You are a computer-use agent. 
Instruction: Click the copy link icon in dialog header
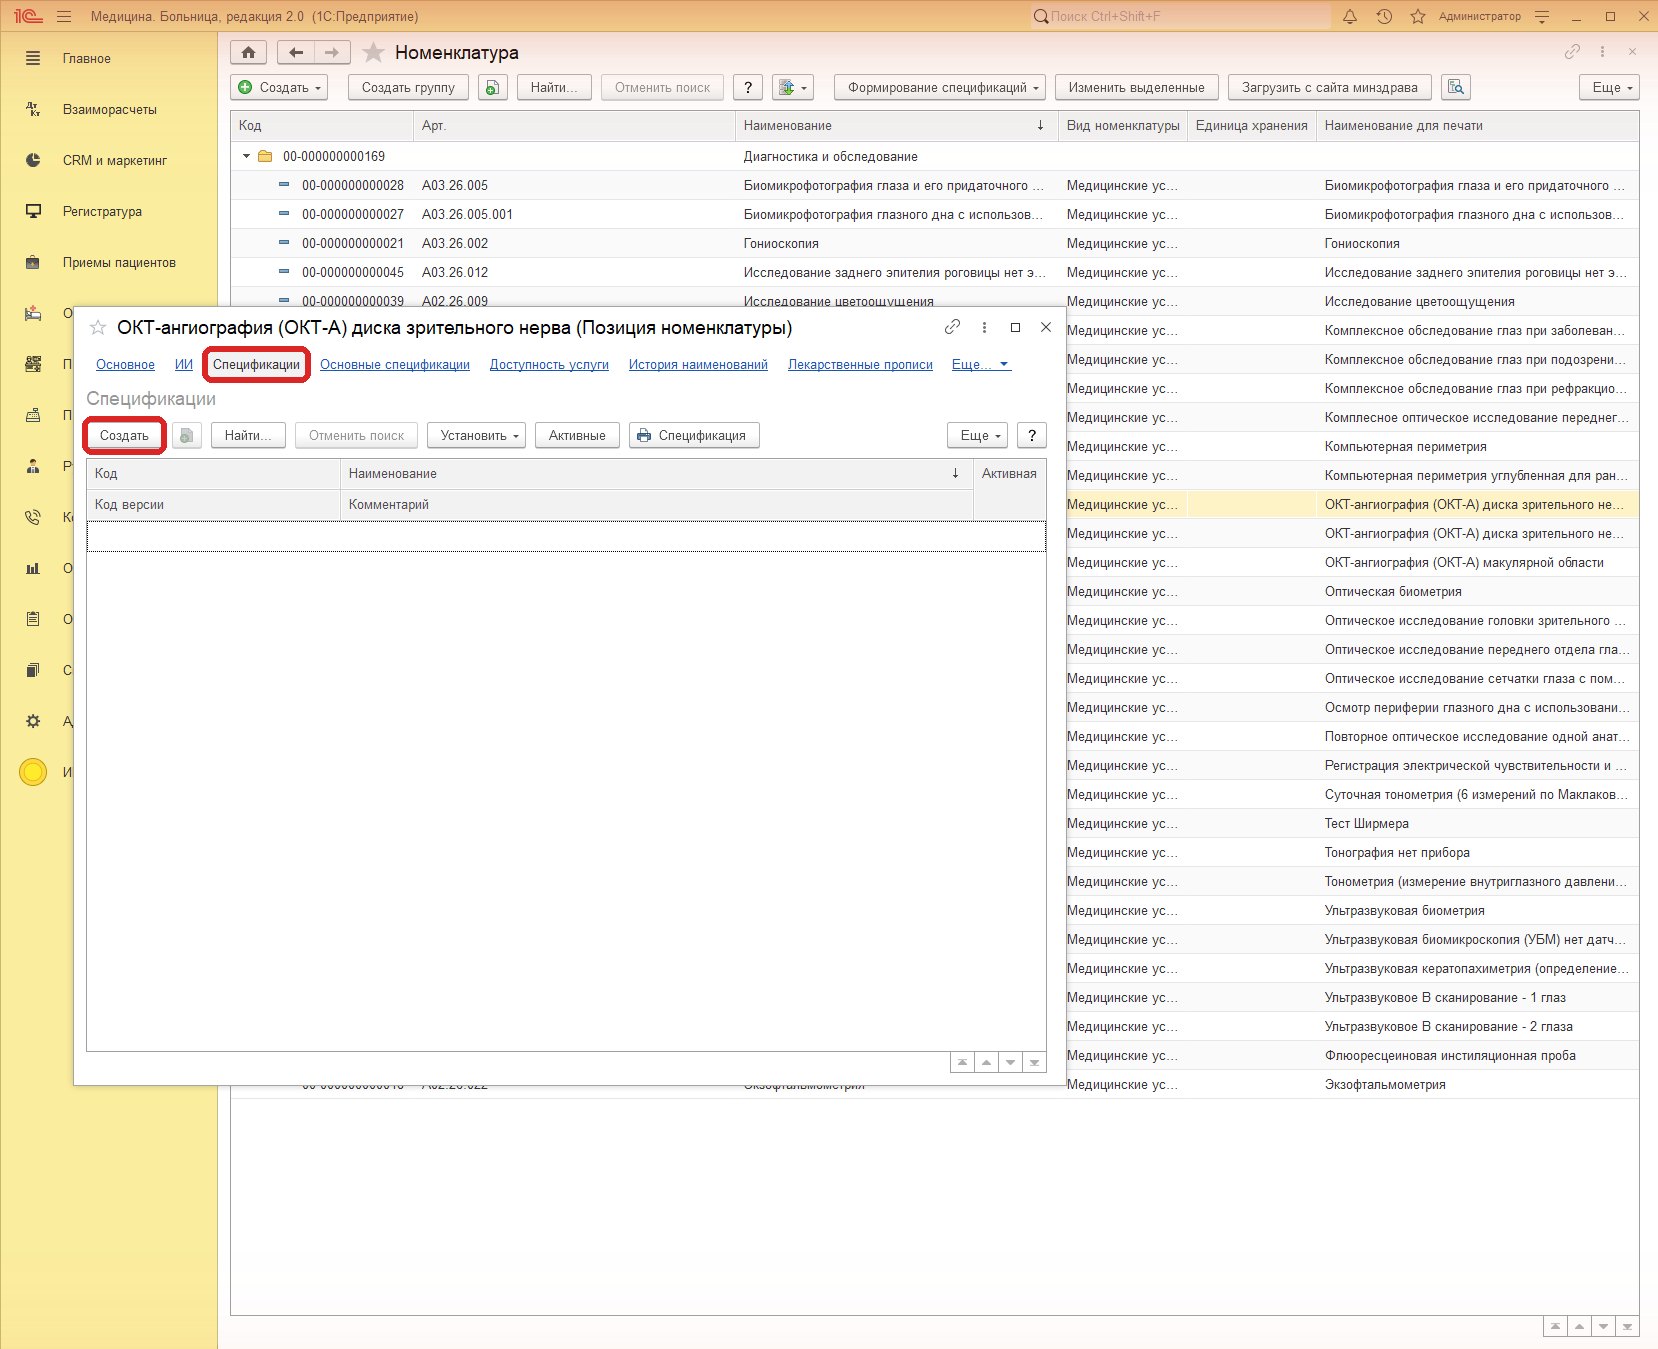coord(952,327)
